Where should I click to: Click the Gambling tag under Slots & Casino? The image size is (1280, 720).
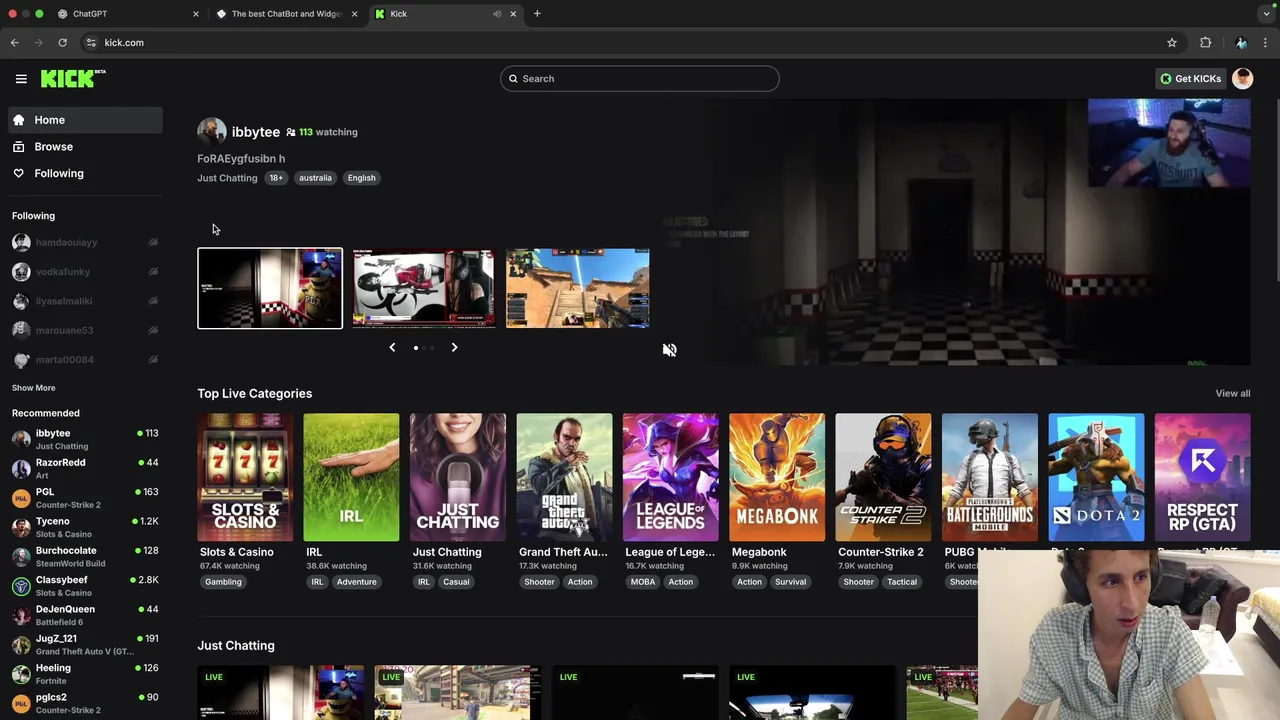[223, 582]
